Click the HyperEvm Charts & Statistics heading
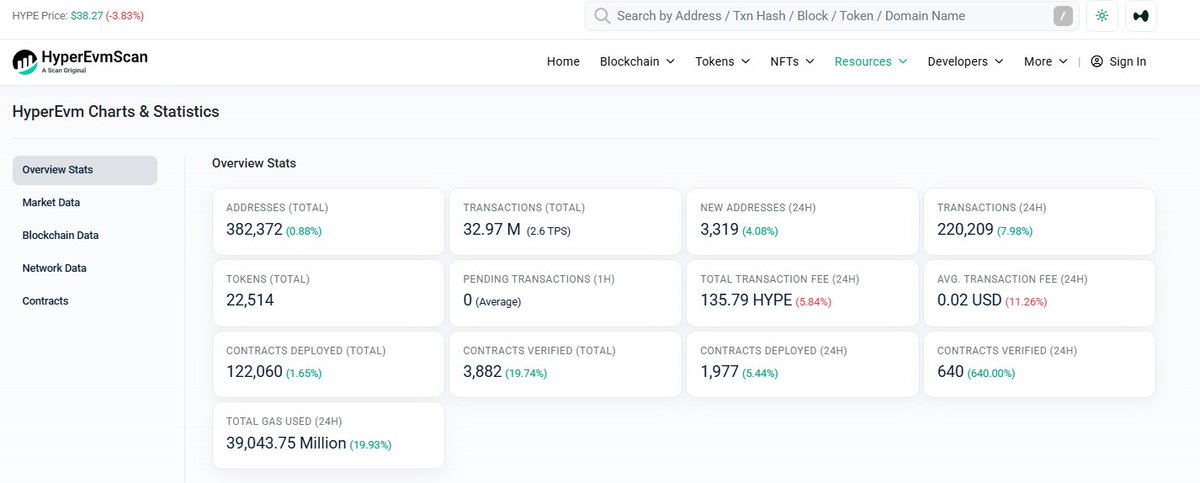1200x483 pixels. (116, 112)
